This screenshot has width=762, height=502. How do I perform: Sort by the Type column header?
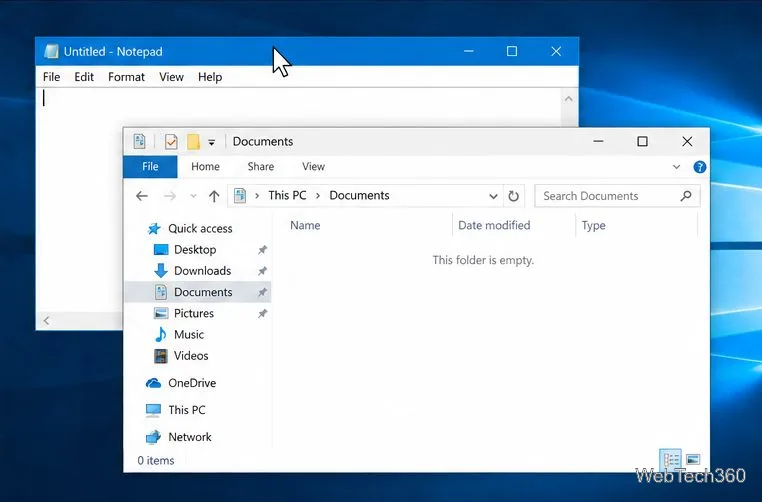pos(593,225)
